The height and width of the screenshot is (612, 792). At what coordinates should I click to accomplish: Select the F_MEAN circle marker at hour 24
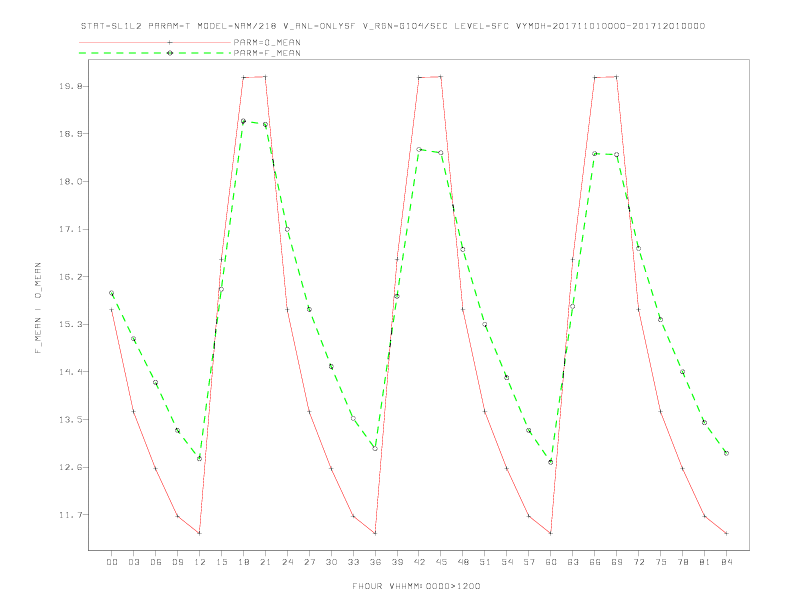pos(287,229)
